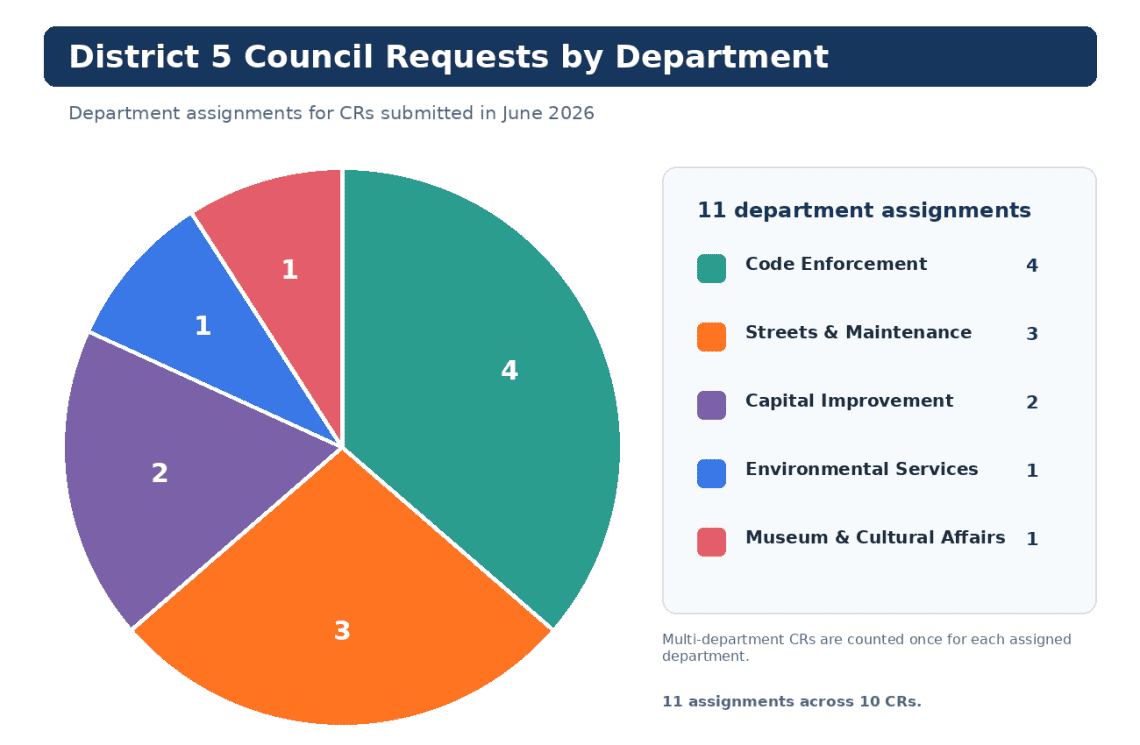Viewport: 1140px width, 745px height.
Task: Click the purple Capital Improvement legend swatch
Action: 711,405
